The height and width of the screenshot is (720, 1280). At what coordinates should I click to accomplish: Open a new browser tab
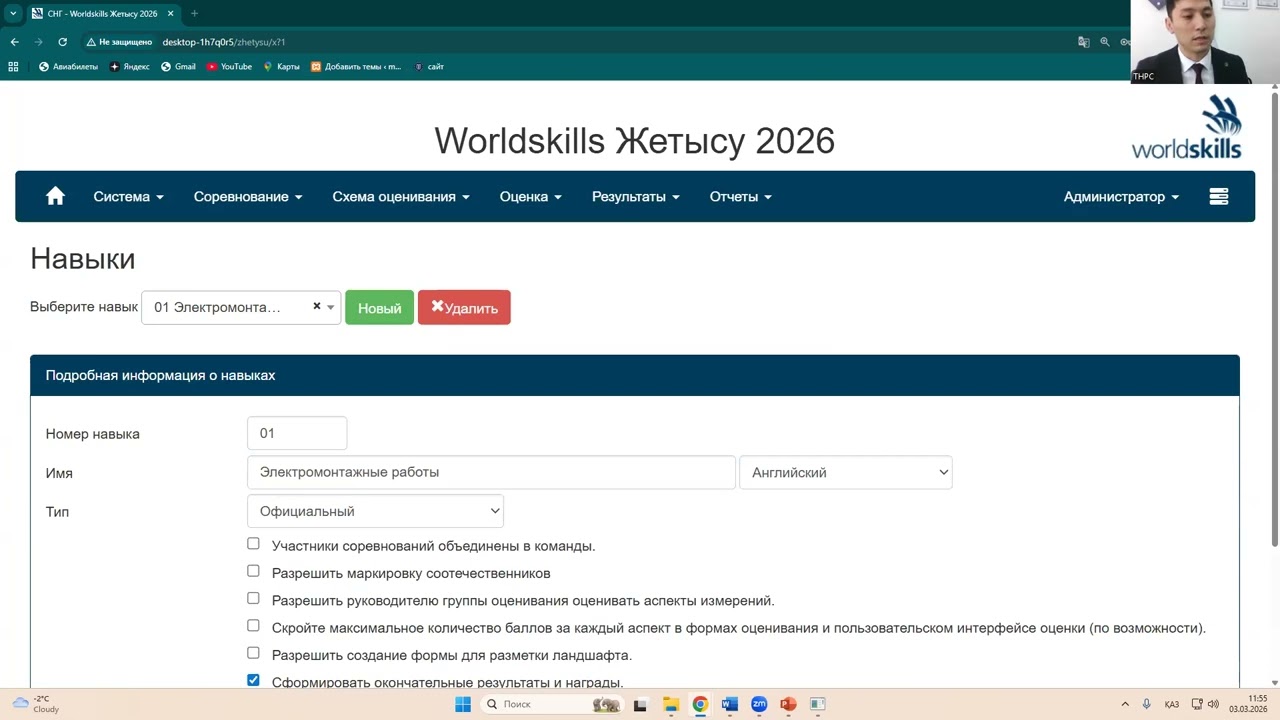click(194, 14)
